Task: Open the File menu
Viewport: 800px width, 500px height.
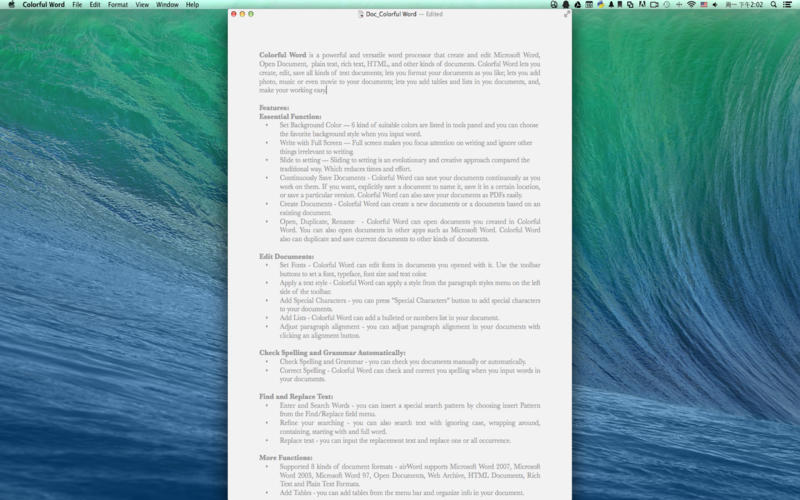Action: (x=77, y=5)
